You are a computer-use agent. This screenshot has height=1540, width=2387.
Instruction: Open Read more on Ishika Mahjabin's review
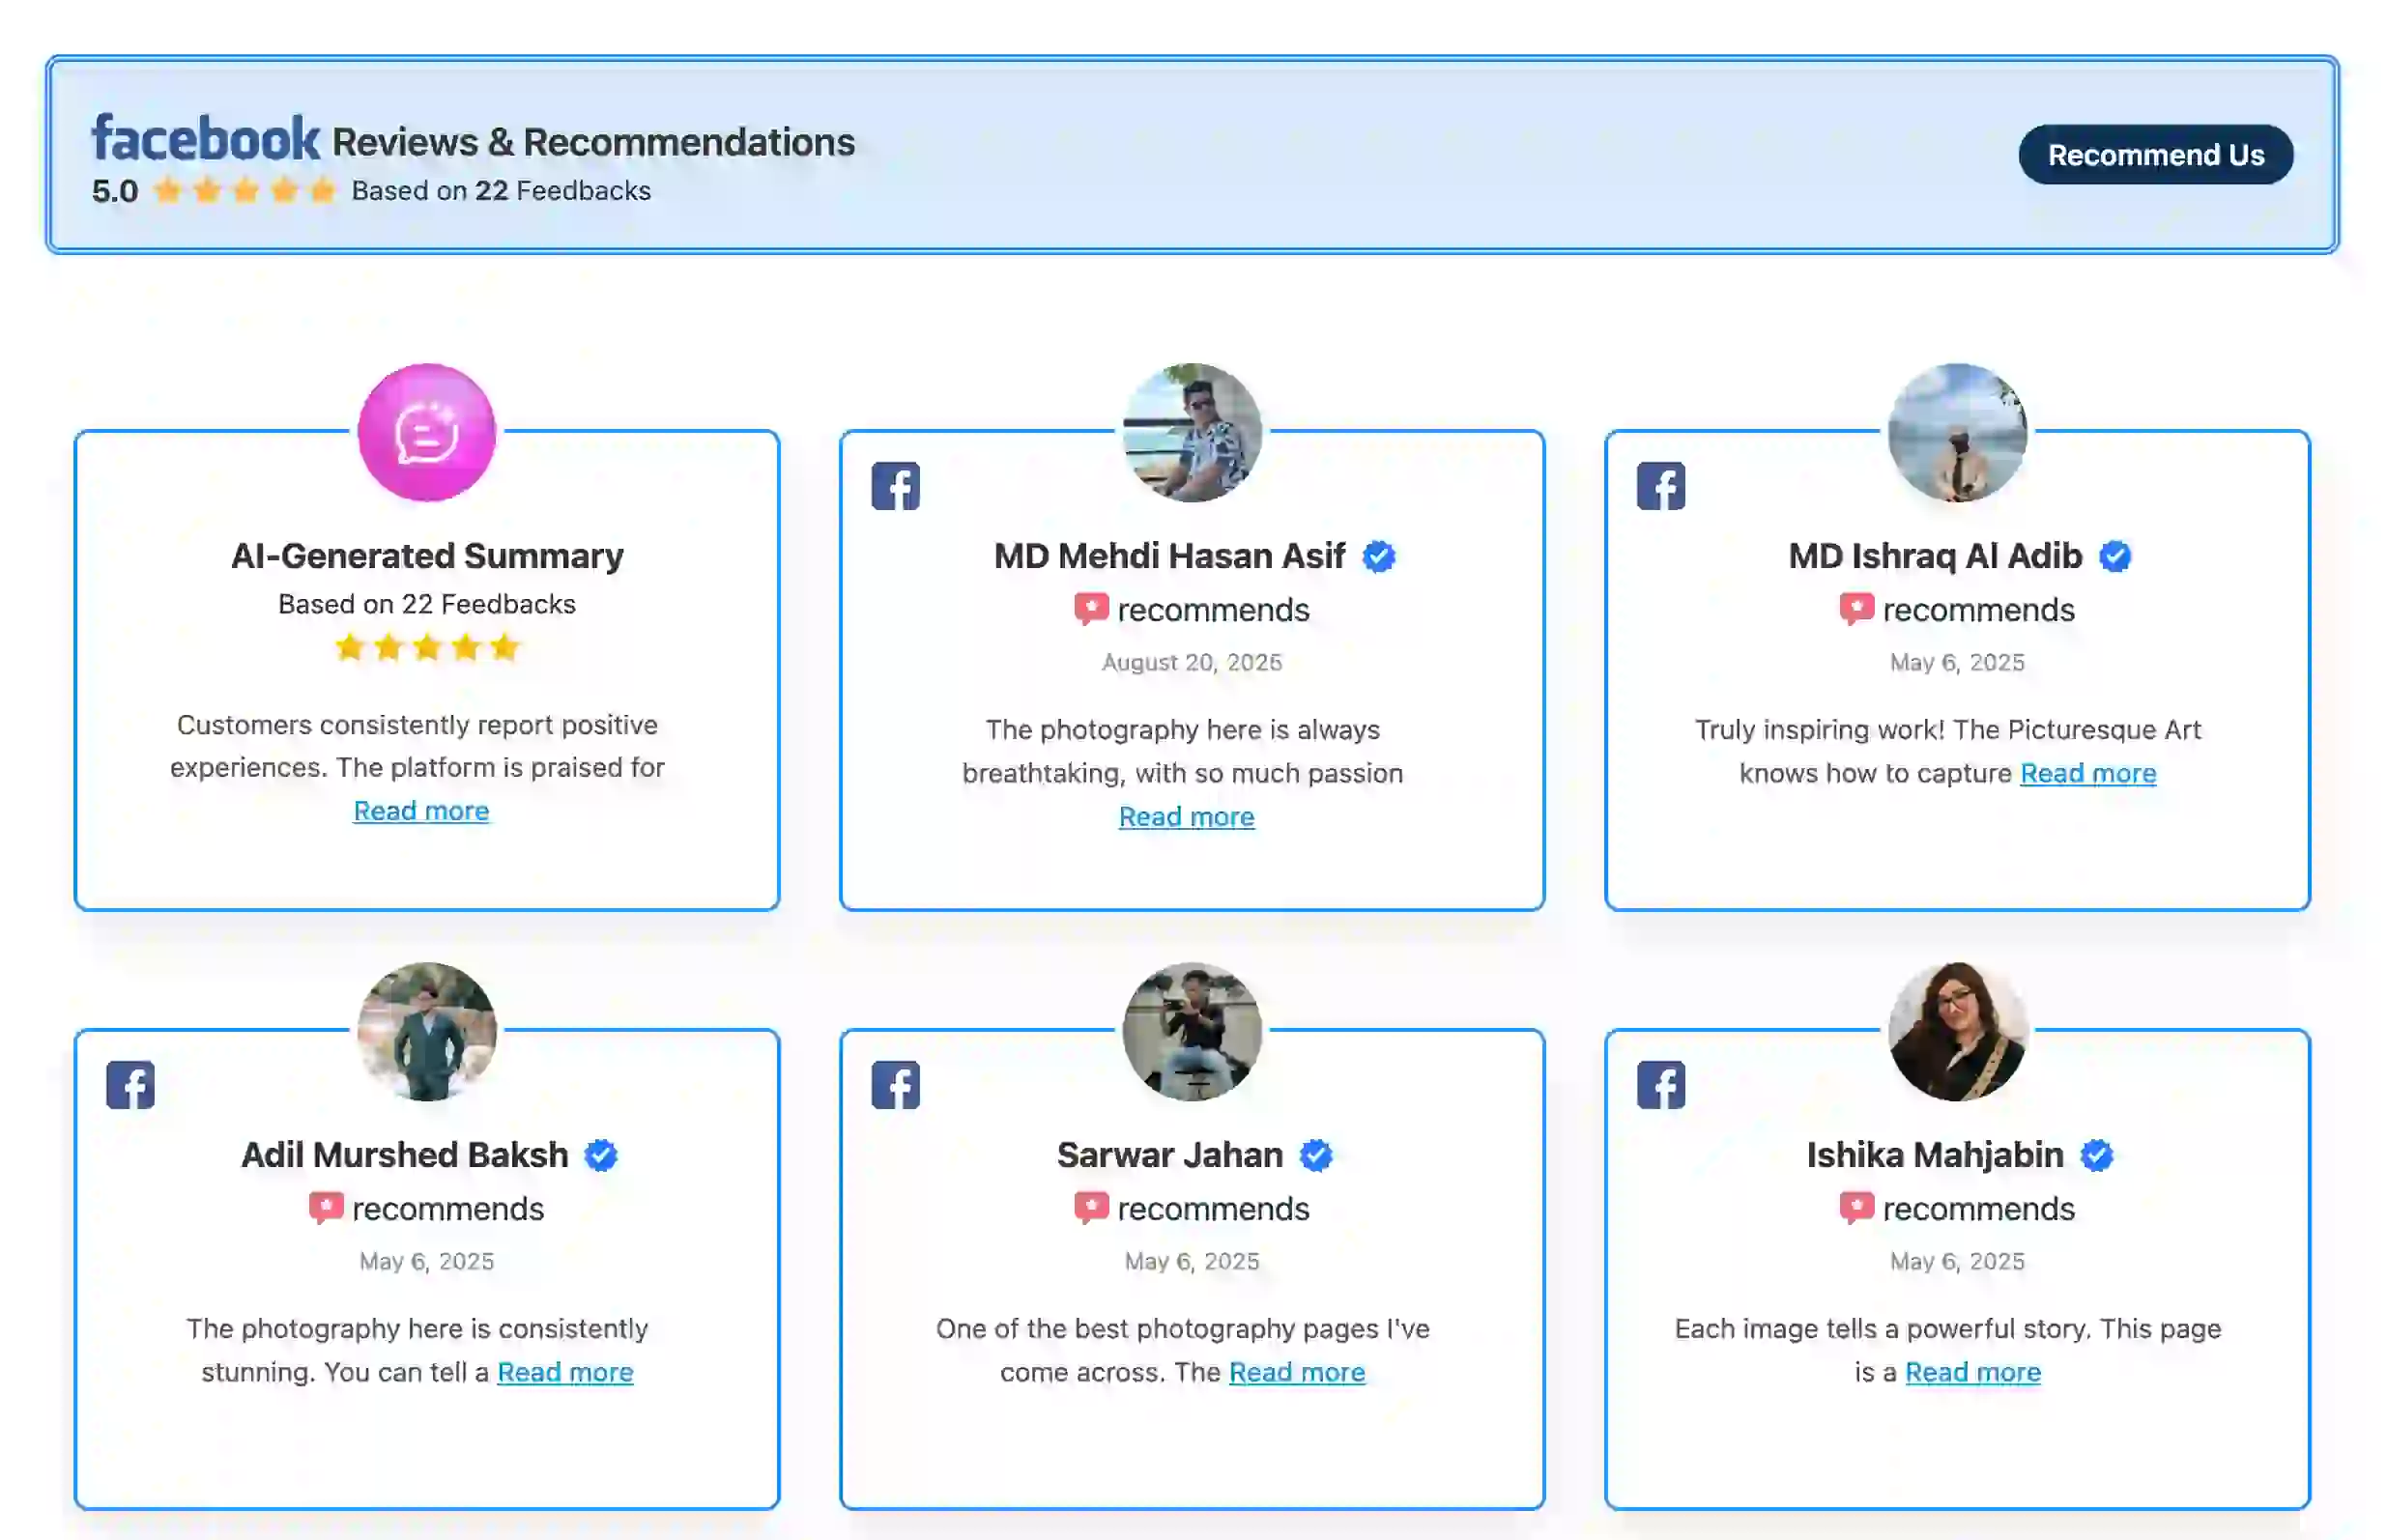point(1973,1371)
